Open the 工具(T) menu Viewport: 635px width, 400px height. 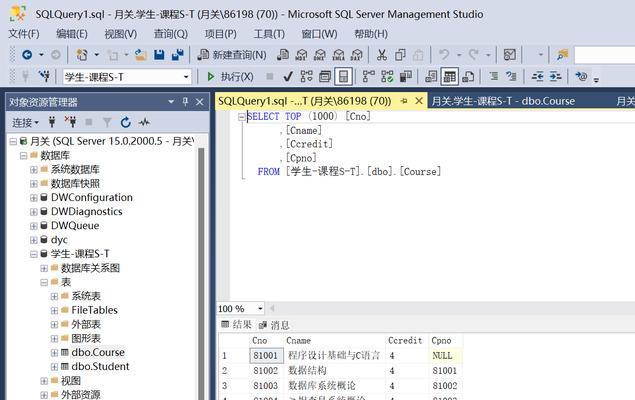click(269, 34)
